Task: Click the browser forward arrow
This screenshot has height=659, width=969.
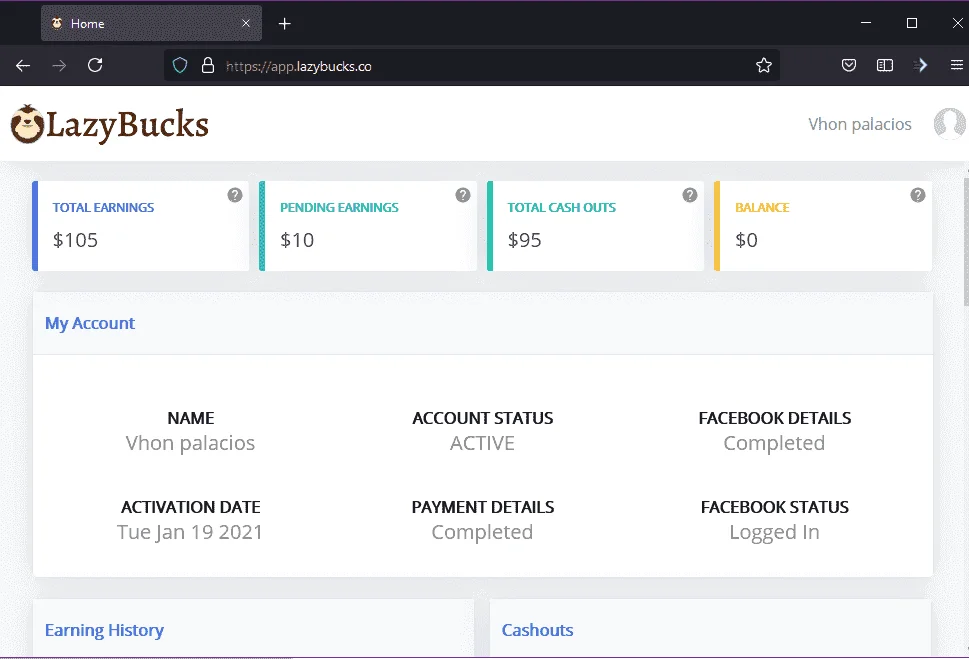Action: click(59, 66)
